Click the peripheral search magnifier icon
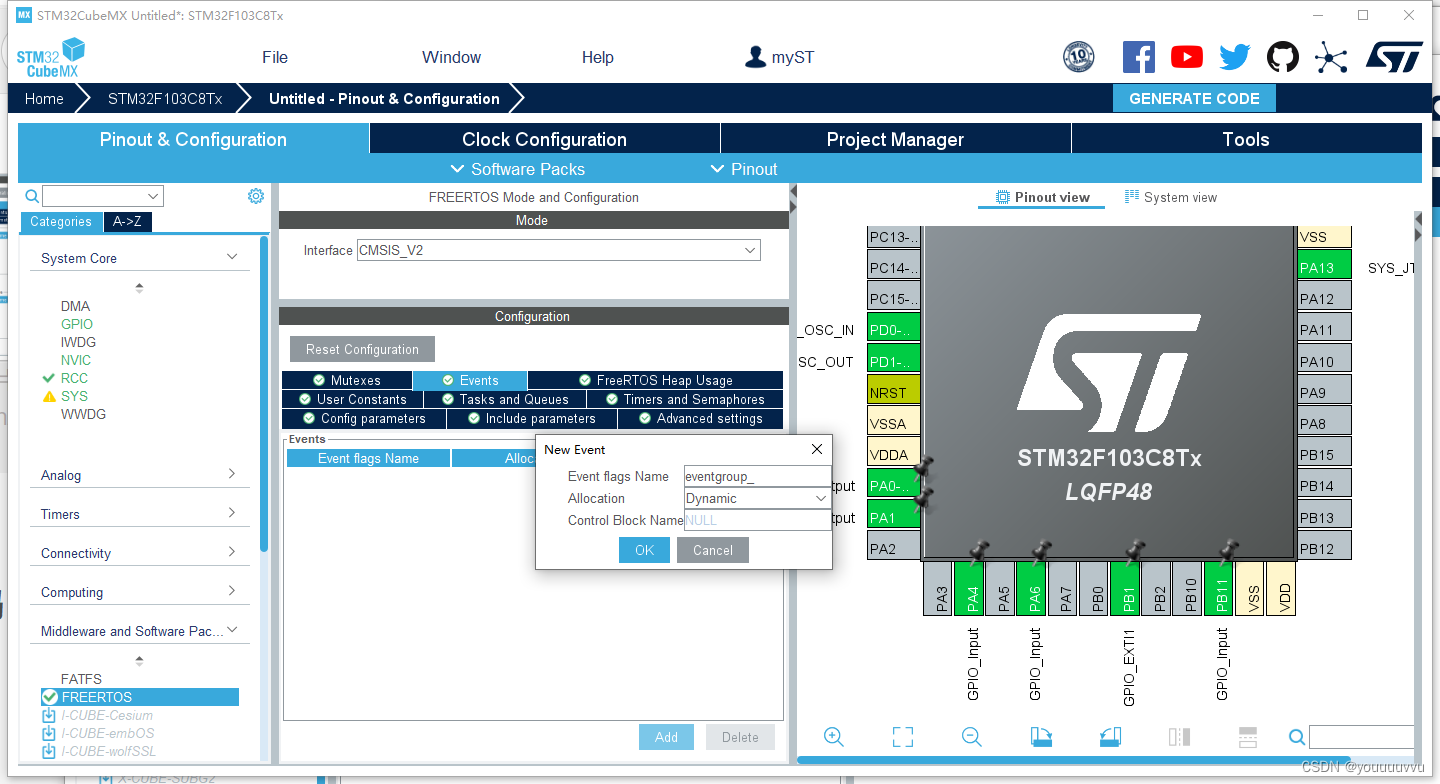The image size is (1440, 784). 32,196
